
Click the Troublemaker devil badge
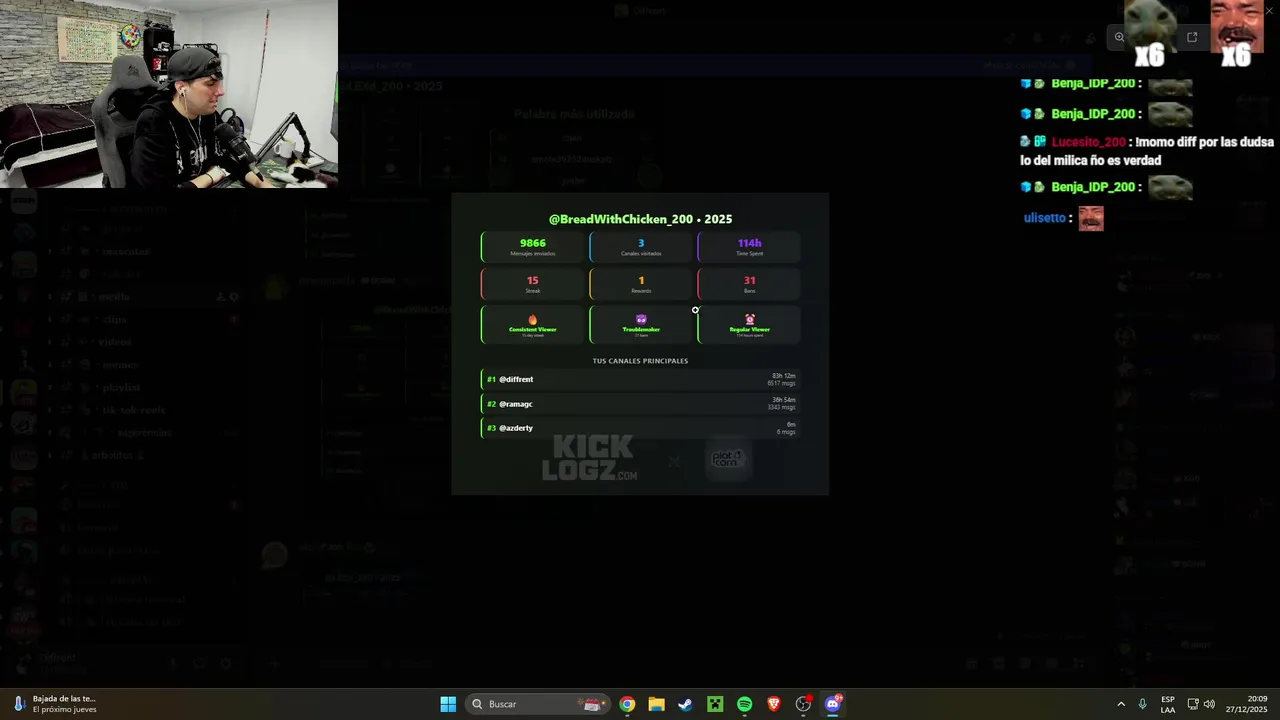pos(641,325)
